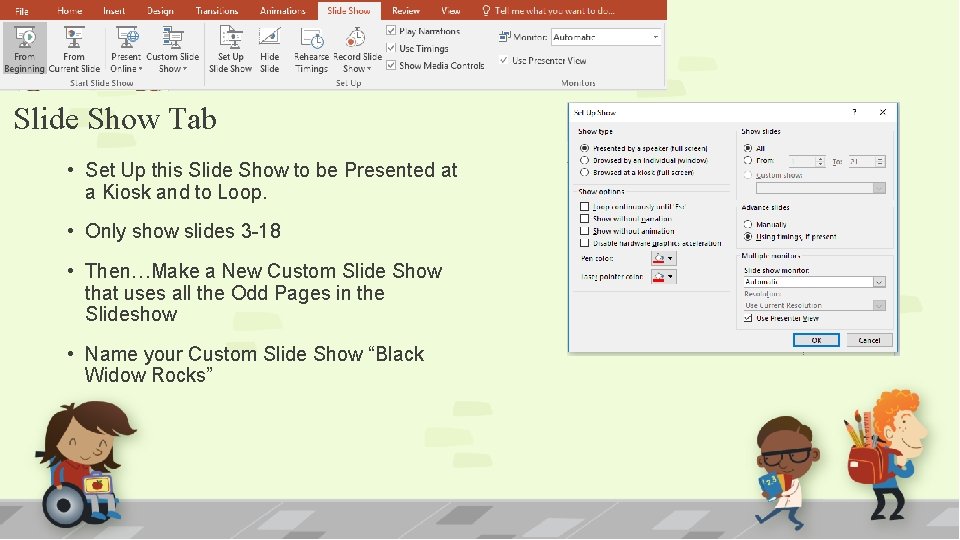
Task: Click help question mark in dialog
Action: tap(855, 112)
